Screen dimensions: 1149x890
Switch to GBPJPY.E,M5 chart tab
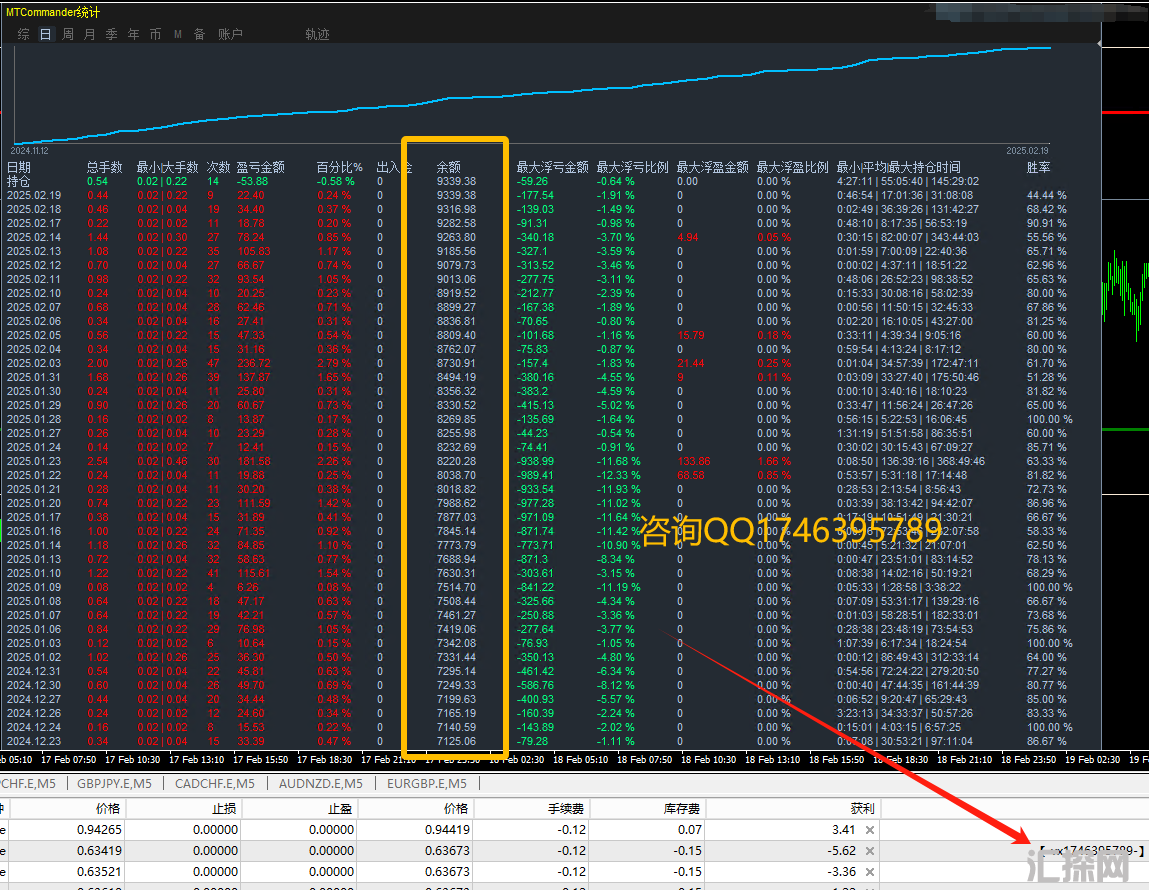tap(114, 784)
